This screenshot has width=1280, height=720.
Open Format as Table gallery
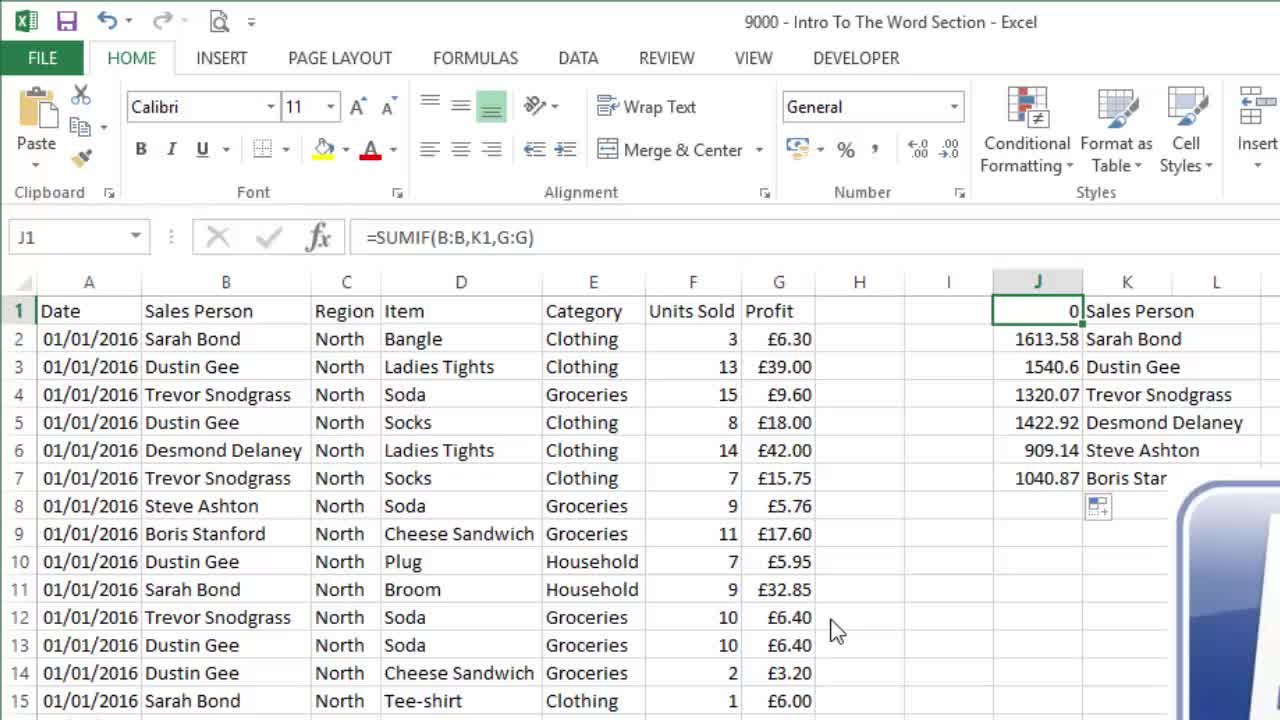(x=1116, y=130)
